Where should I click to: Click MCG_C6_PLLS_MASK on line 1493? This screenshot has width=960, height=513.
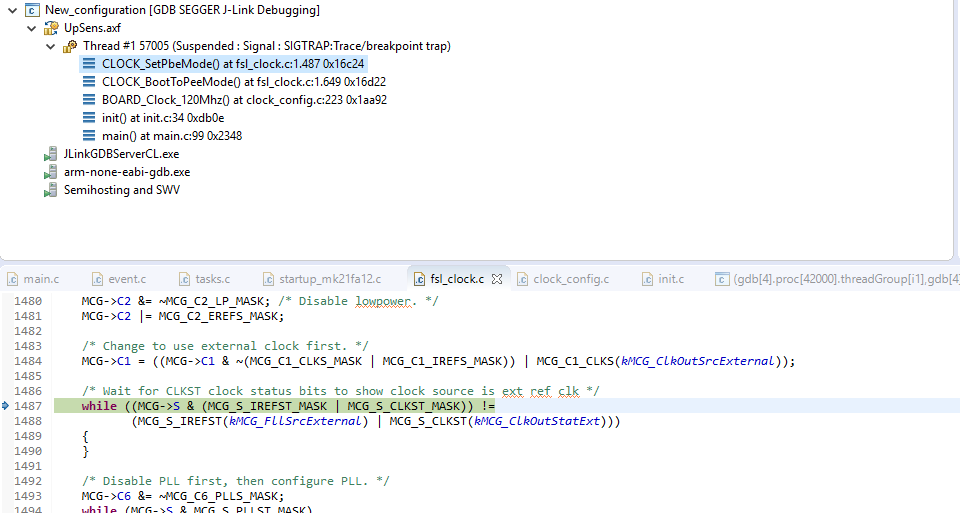pos(217,496)
